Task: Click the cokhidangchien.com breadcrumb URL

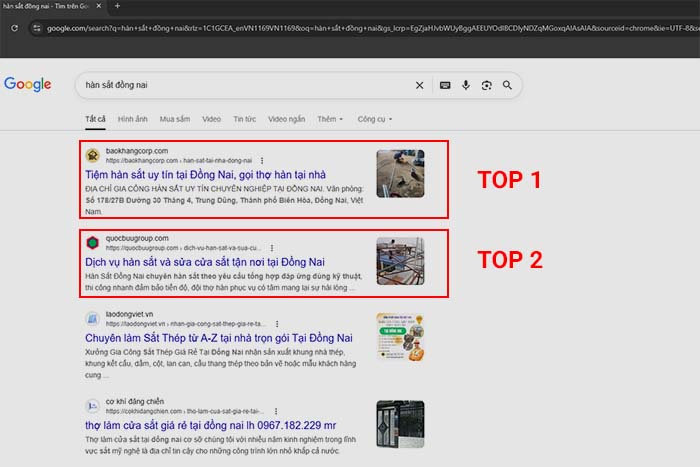Action: (185, 411)
